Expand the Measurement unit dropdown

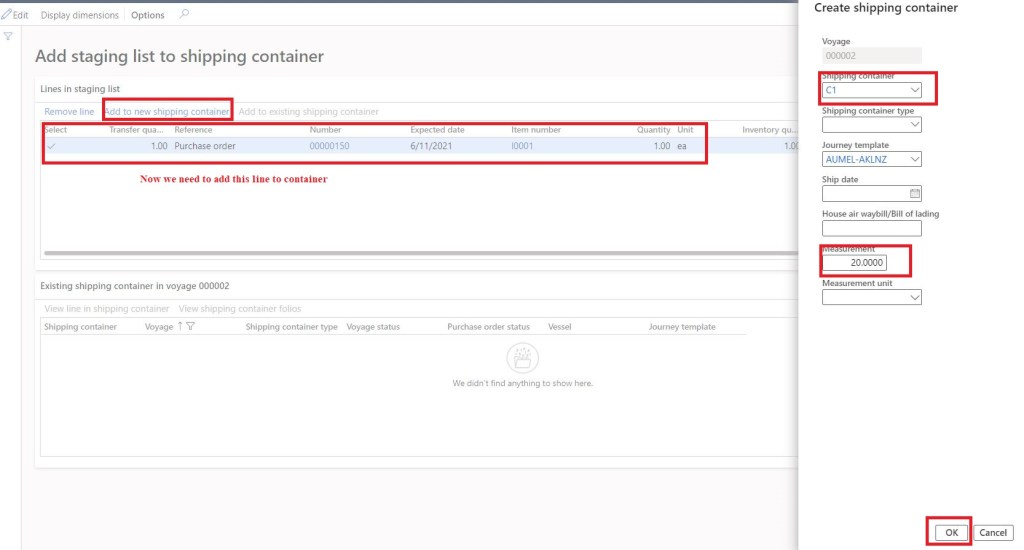914,297
